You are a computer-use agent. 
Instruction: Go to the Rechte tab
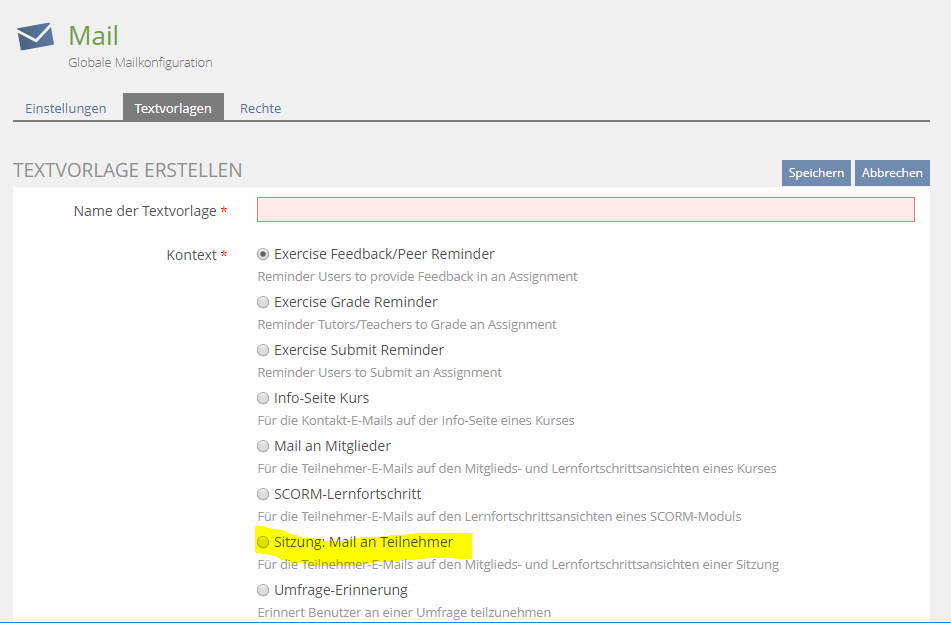pyautogui.click(x=260, y=108)
